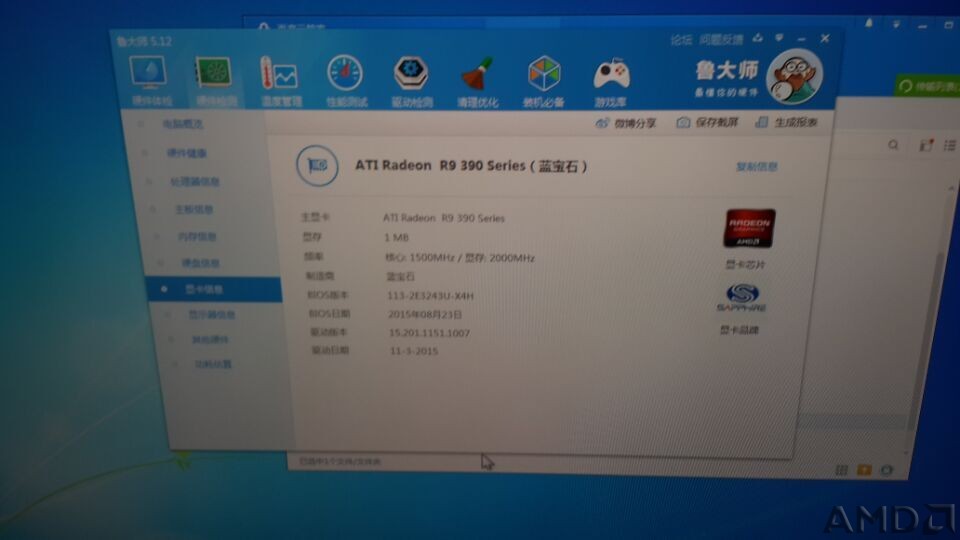Open the 论坛 link in title bar
This screenshot has width=960, height=540.
[681, 40]
